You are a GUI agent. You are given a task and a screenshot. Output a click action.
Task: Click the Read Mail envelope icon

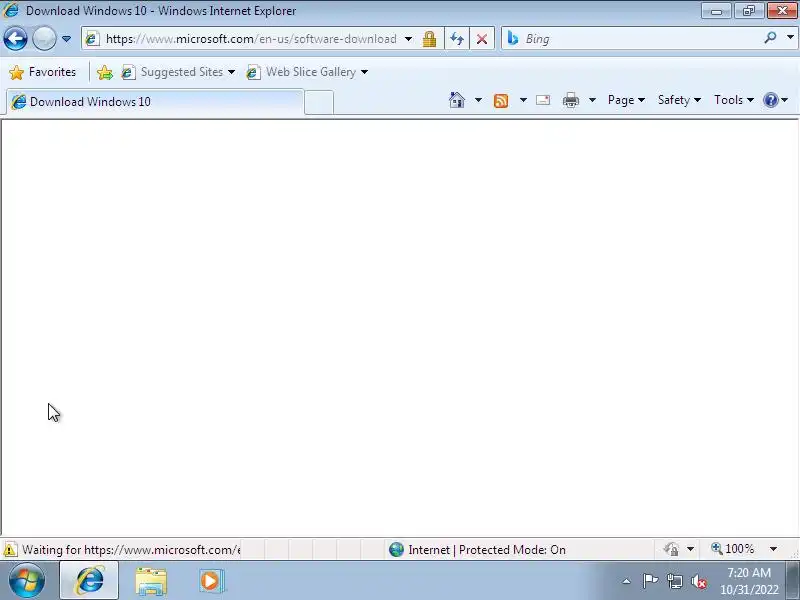point(543,100)
